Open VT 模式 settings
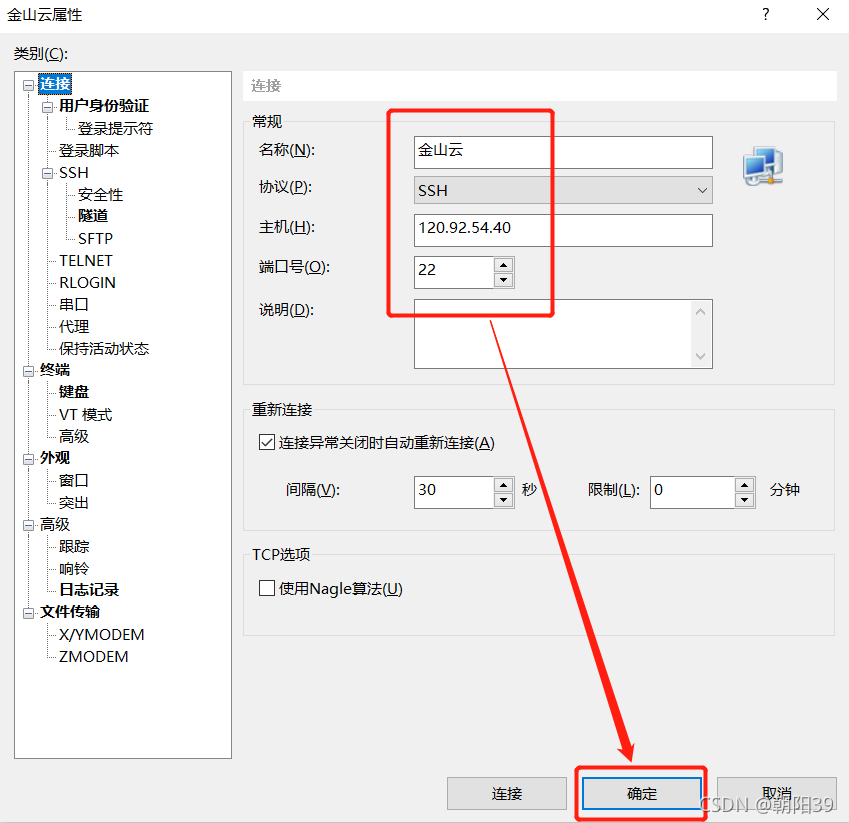The width and height of the screenshot is (849, 823). [x=86, y=414]
